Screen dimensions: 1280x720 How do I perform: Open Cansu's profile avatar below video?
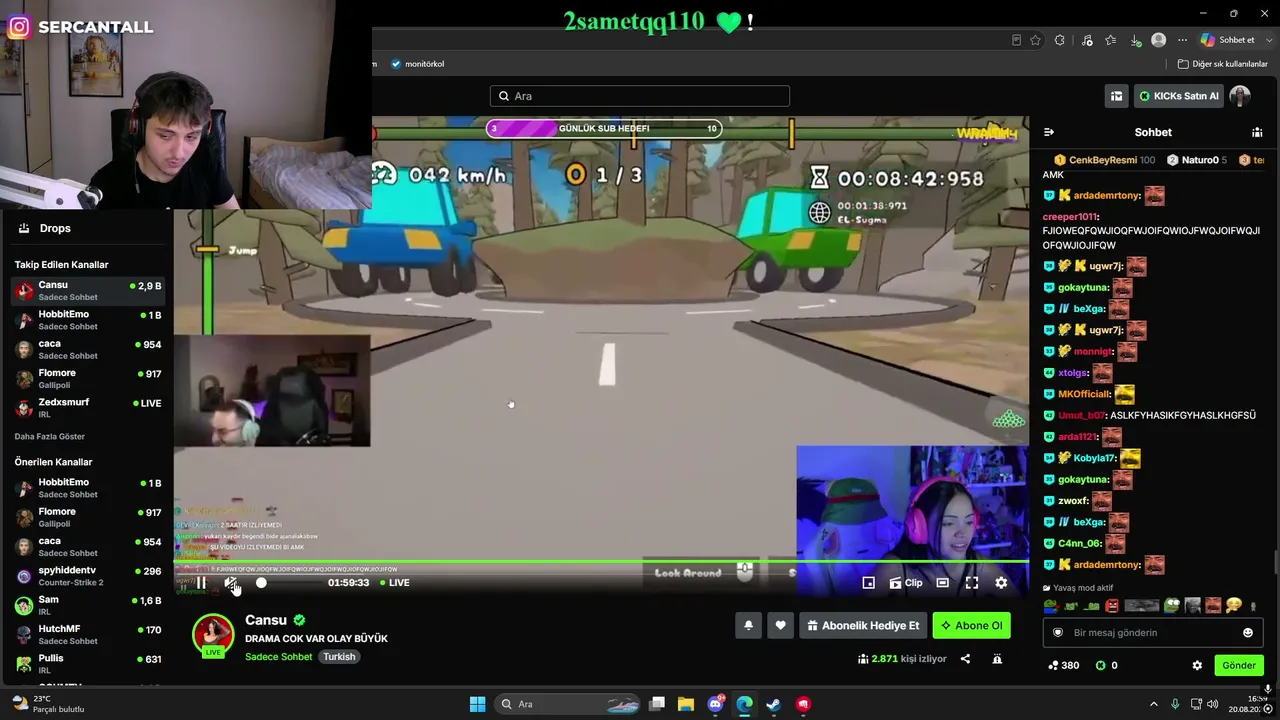coord(213,635)
